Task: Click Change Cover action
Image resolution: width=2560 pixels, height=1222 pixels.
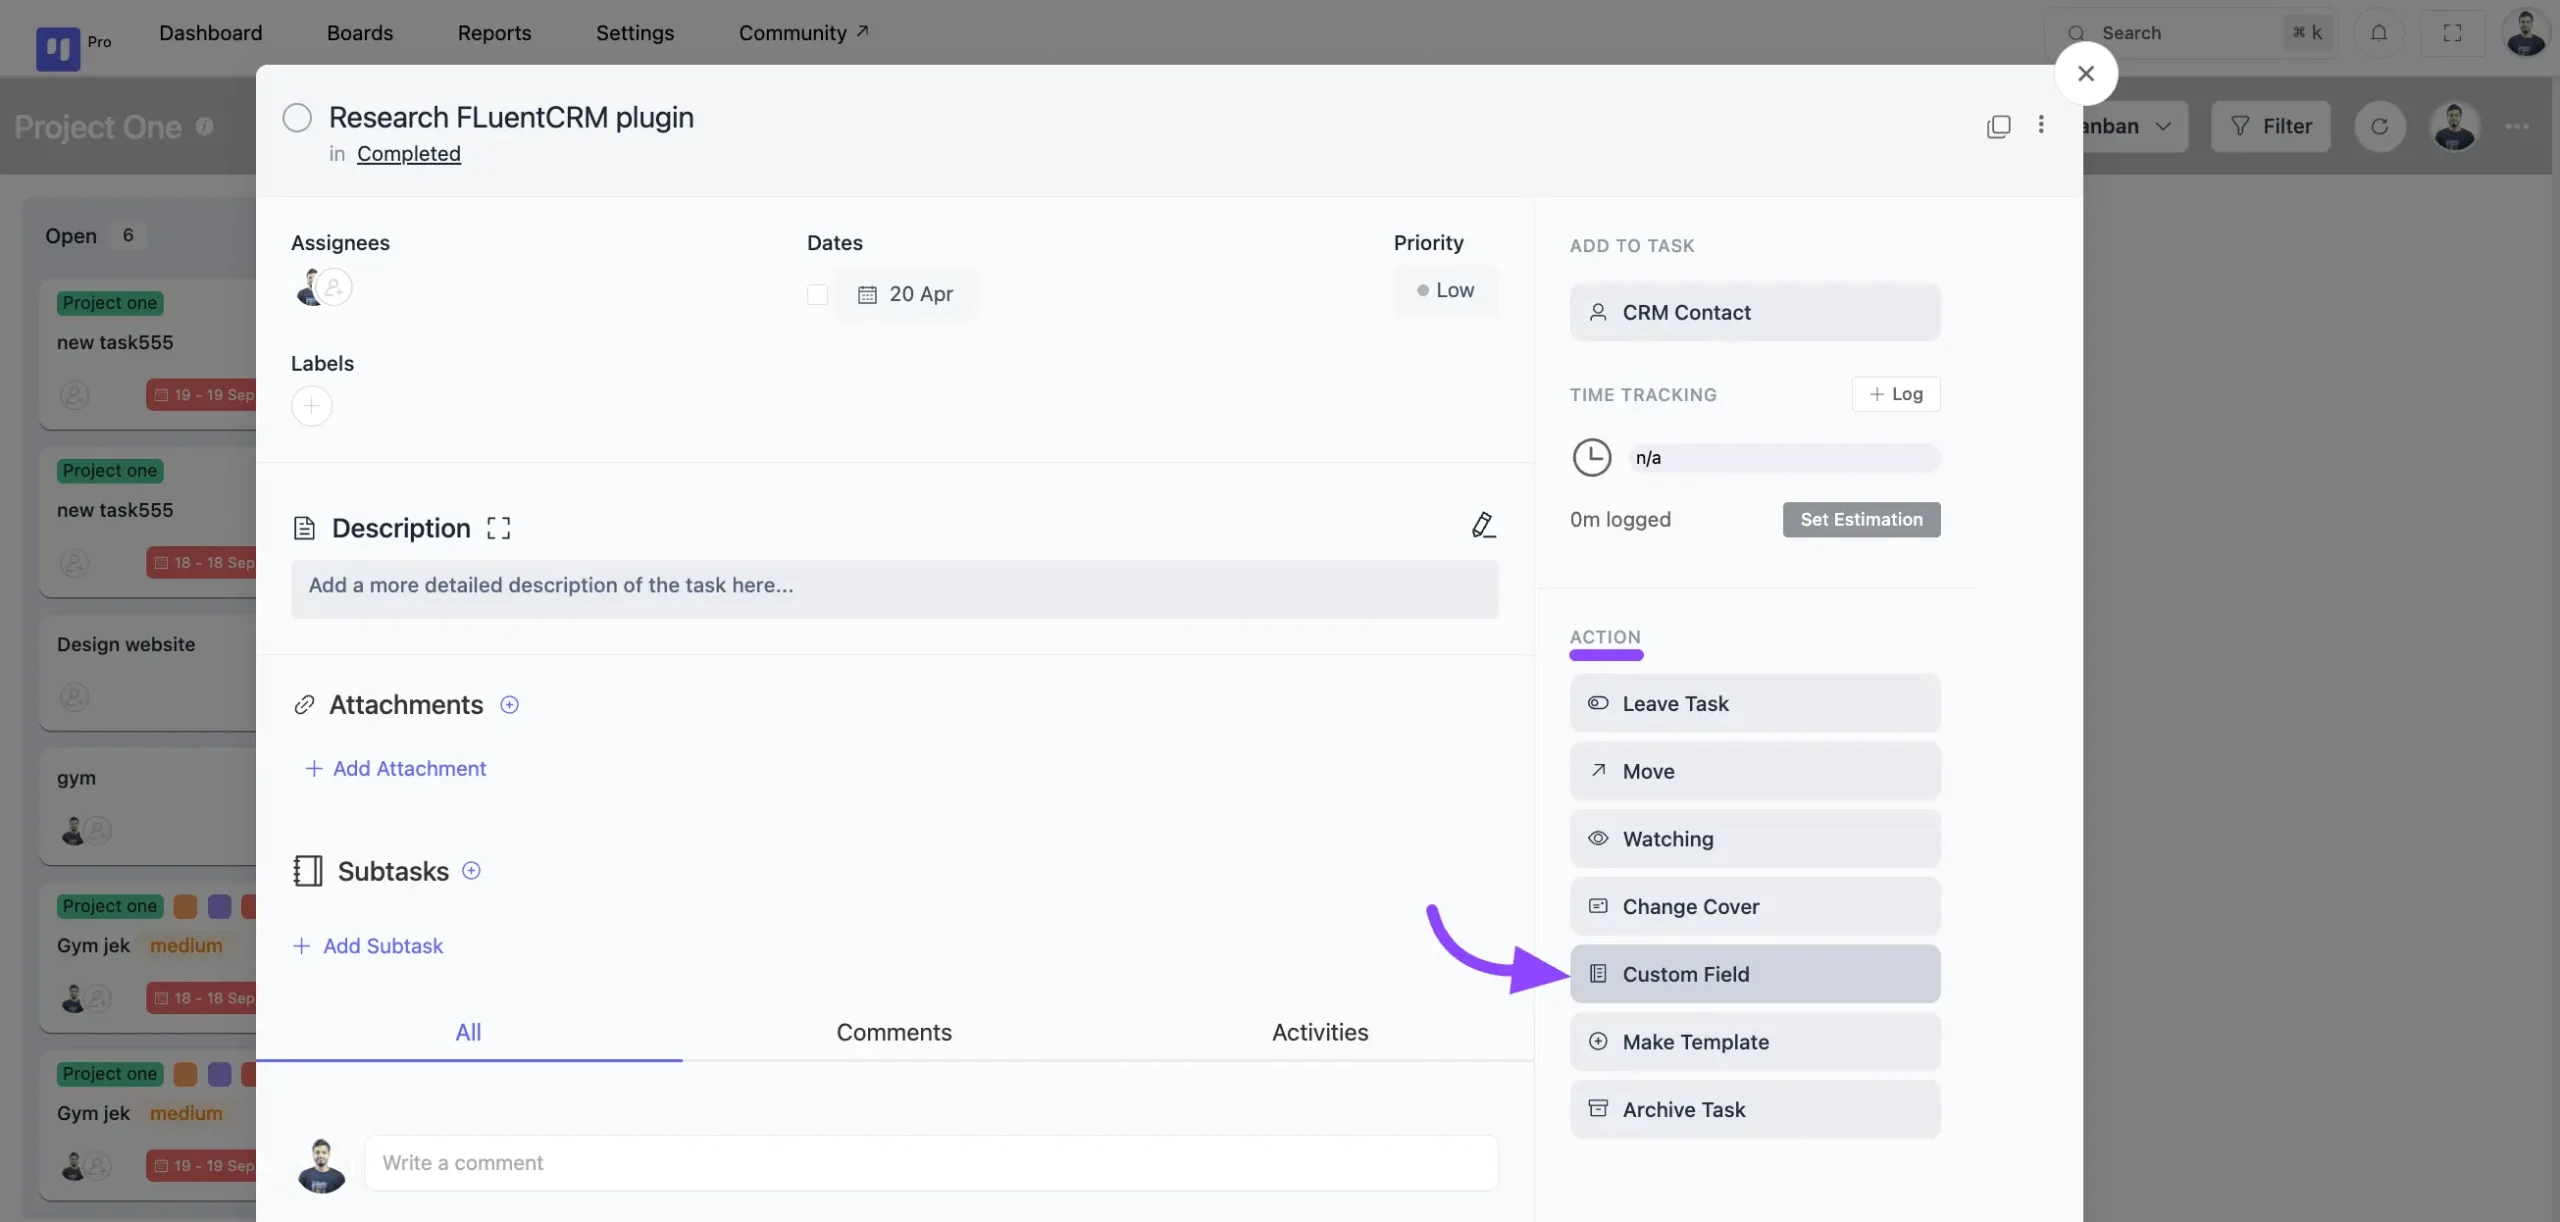Action: 1754,907
